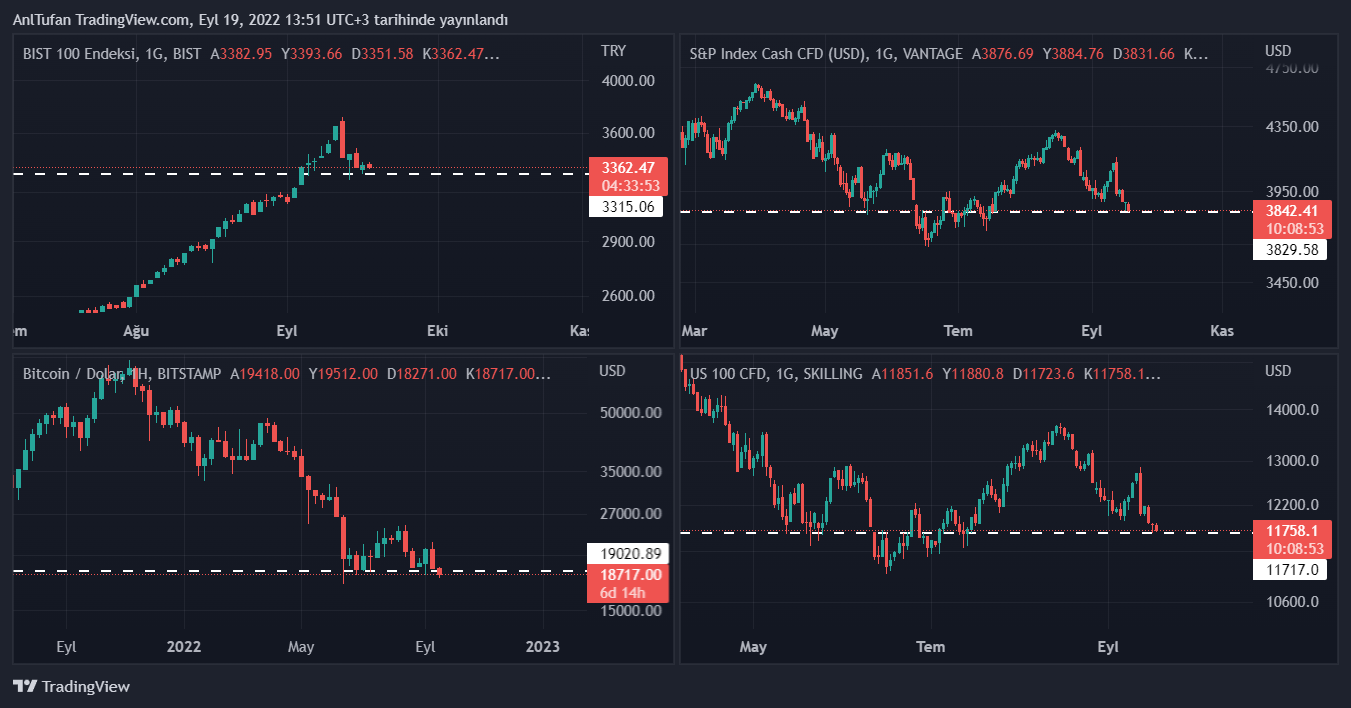The height and width of the screenshot is (708, 1351).
Task: Click the 2022 label on Bitcoin time axis
Action: point(185,647)
